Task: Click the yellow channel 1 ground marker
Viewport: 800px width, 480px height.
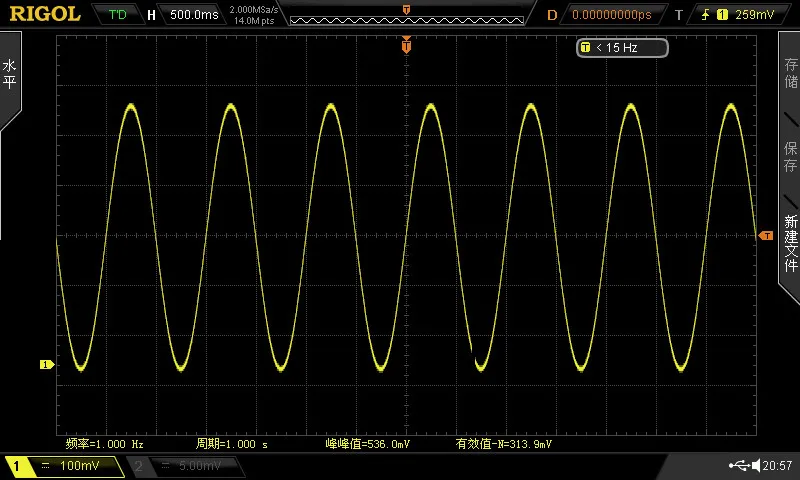Action: click(47, 364)
